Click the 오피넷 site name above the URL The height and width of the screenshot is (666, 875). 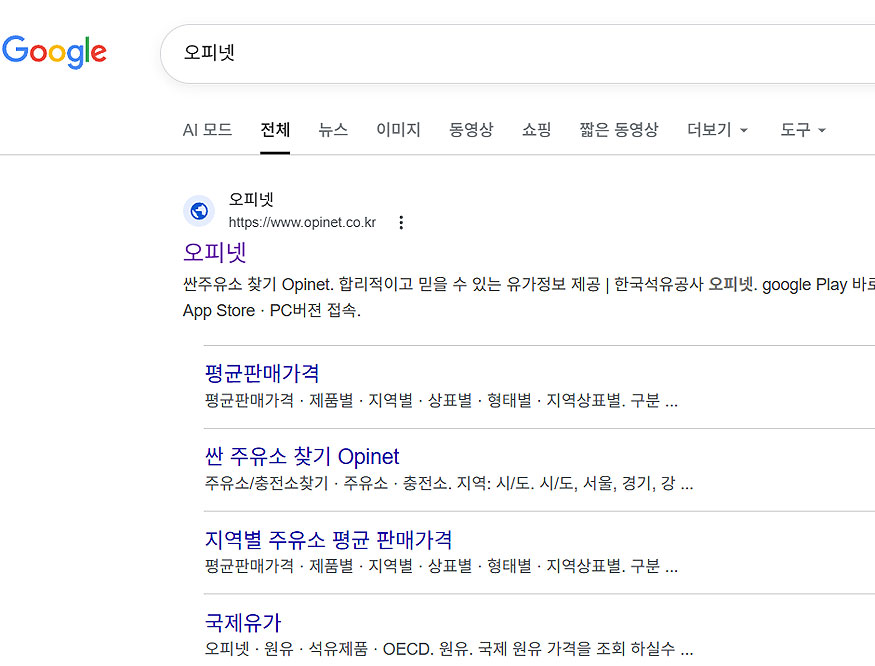(x=251, y=200)
